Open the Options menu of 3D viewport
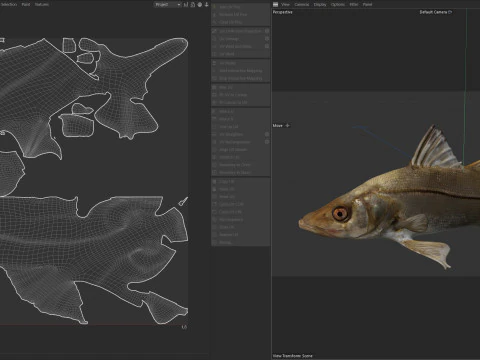Viewport: 480px width, 360px height. pos(338,4)
